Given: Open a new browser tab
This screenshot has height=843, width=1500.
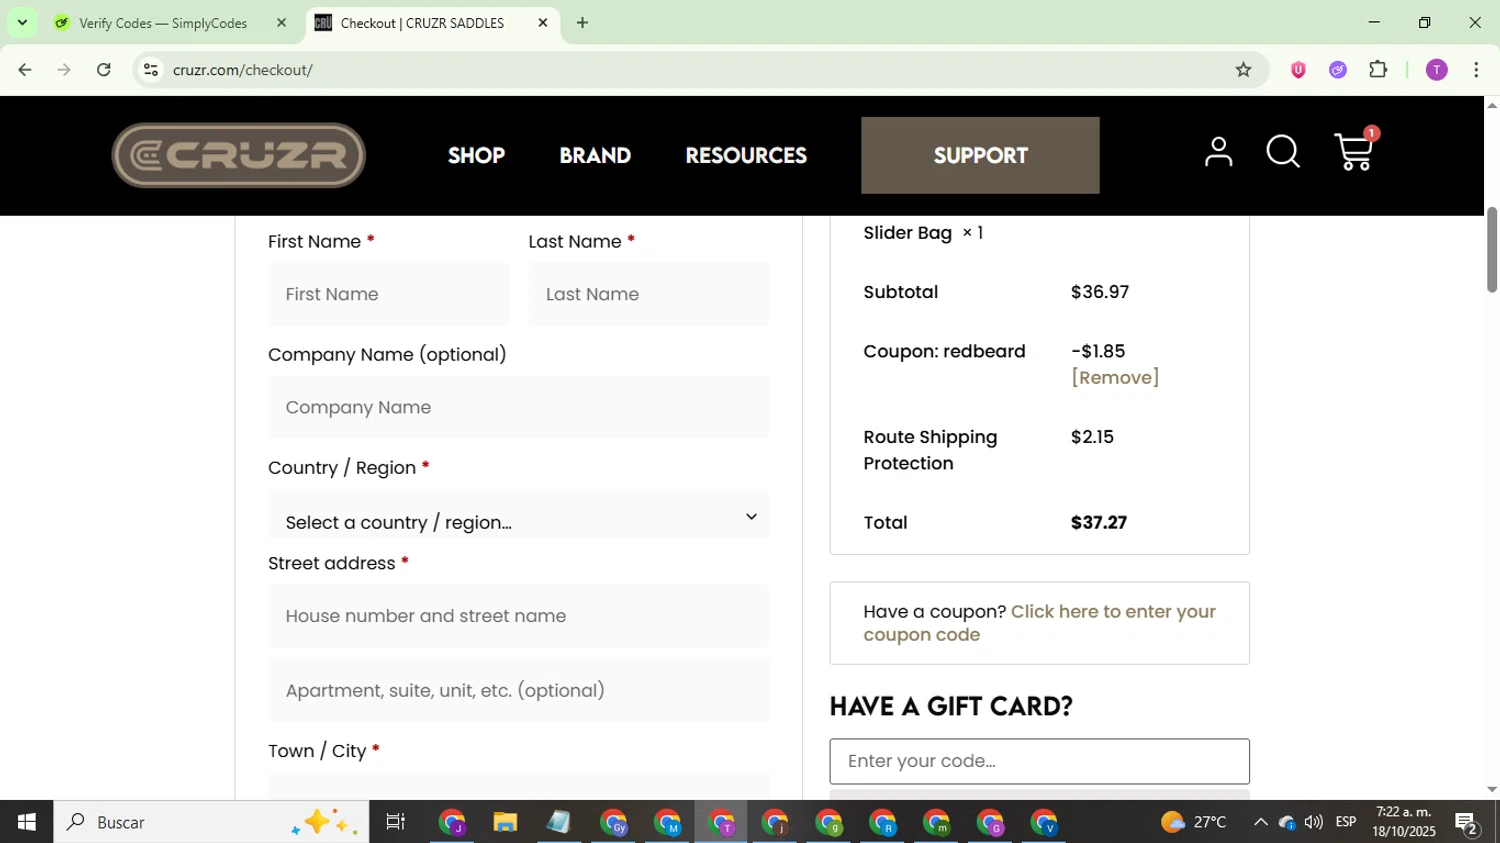Looking at the screenshot, I should (x=582, y=23).
